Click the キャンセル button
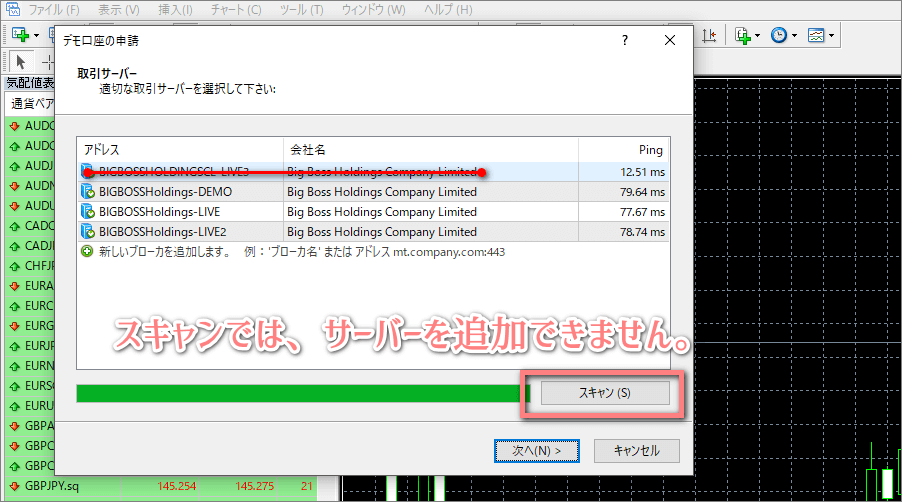The width and height of the screenshot is (902, 502). (x=636, y=451)
